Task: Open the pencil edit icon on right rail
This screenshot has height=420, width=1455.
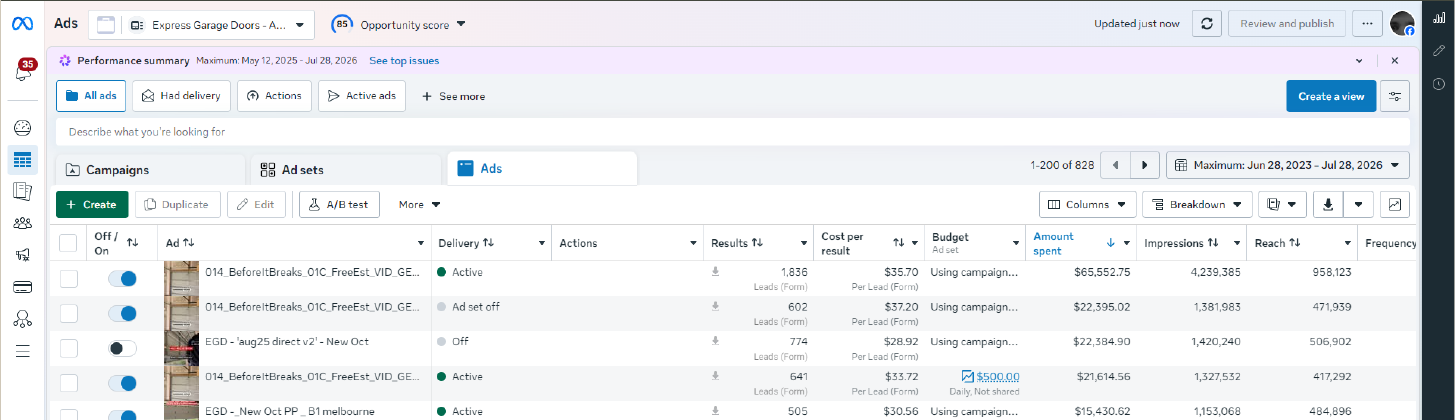Action: pyautogui.click(x=1438, y=50)
